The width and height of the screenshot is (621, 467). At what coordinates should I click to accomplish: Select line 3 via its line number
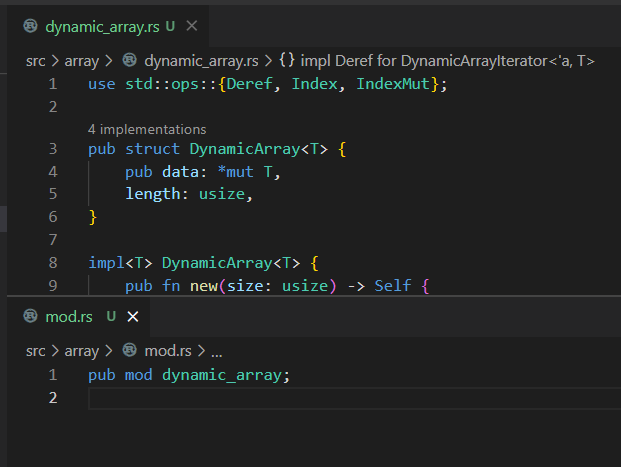53,149
